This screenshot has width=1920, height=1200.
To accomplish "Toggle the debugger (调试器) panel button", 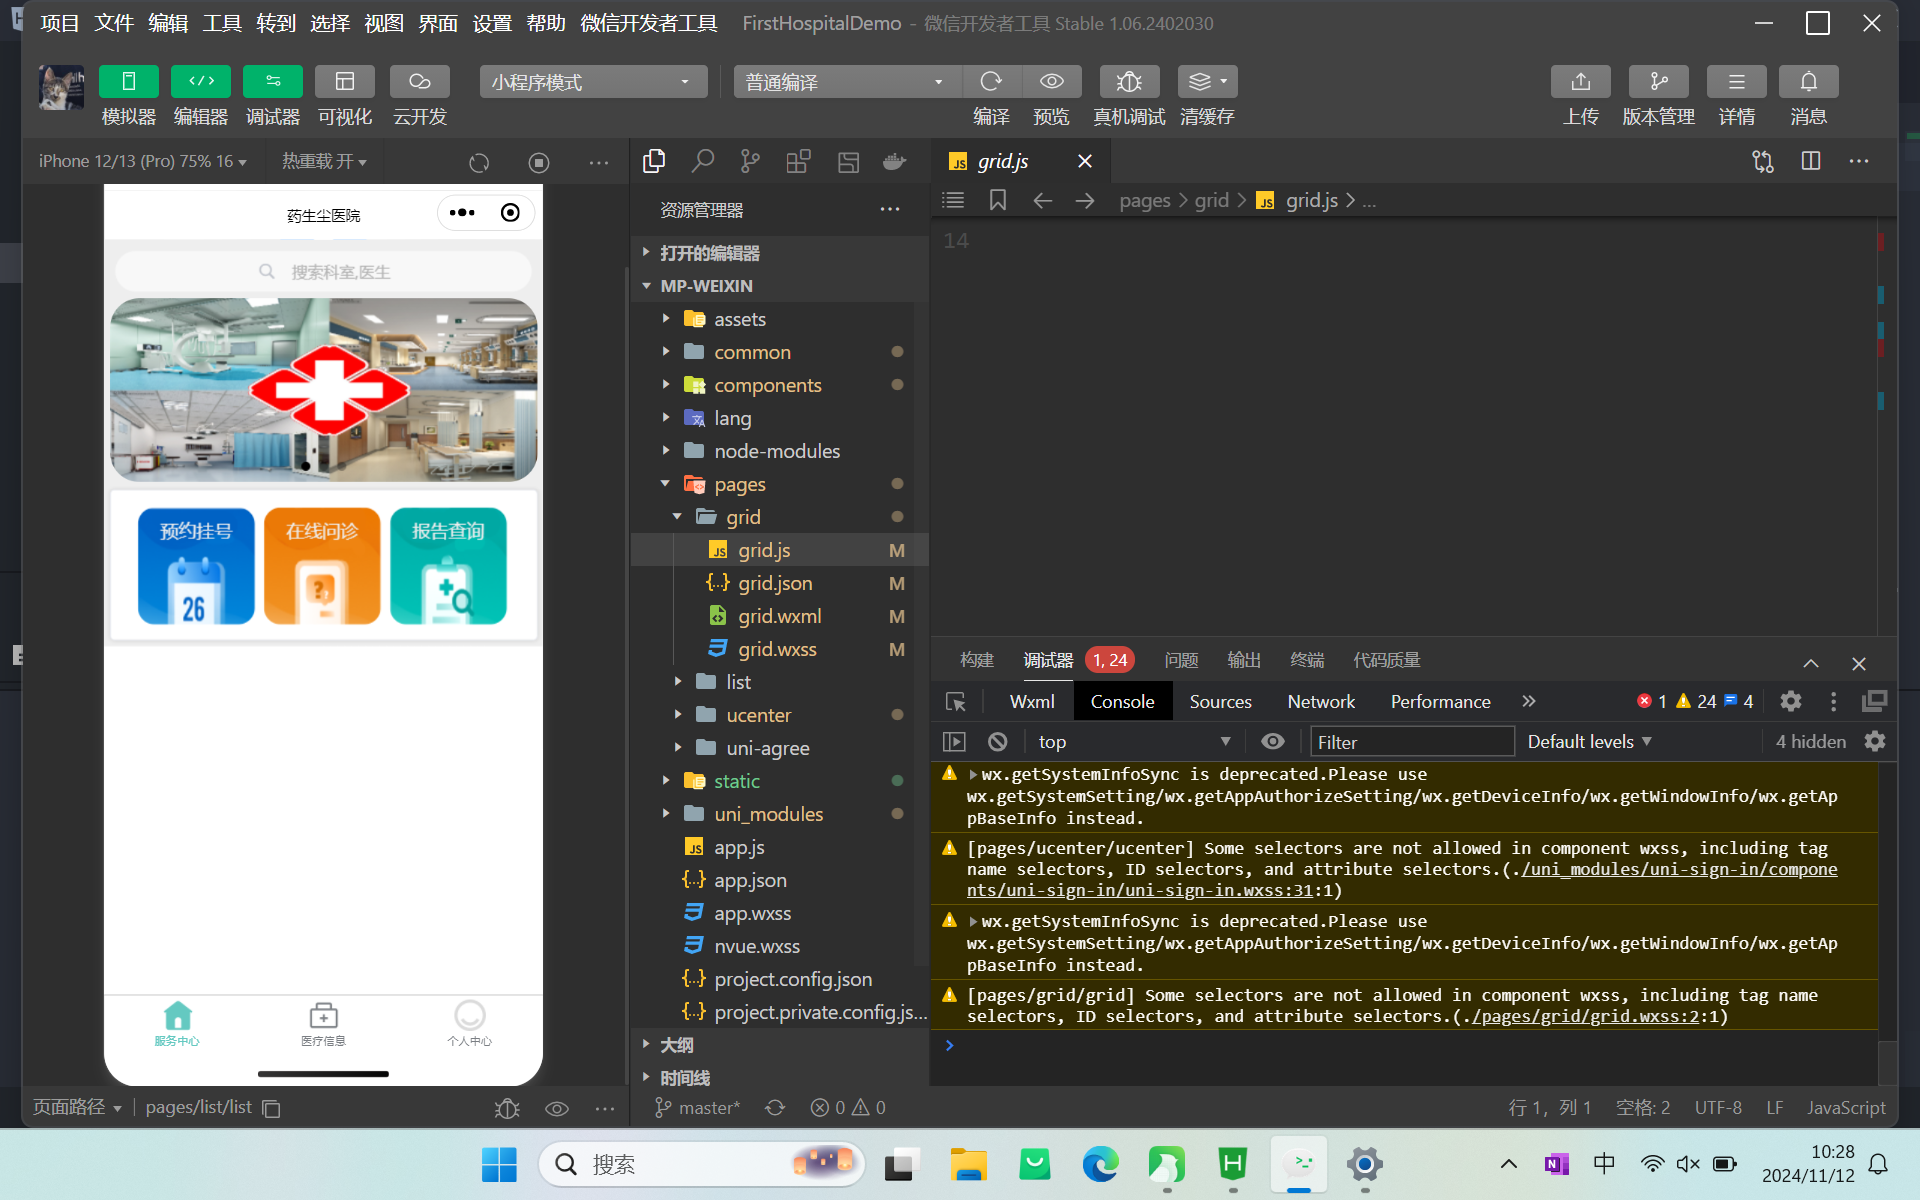I will coord(272,82).
